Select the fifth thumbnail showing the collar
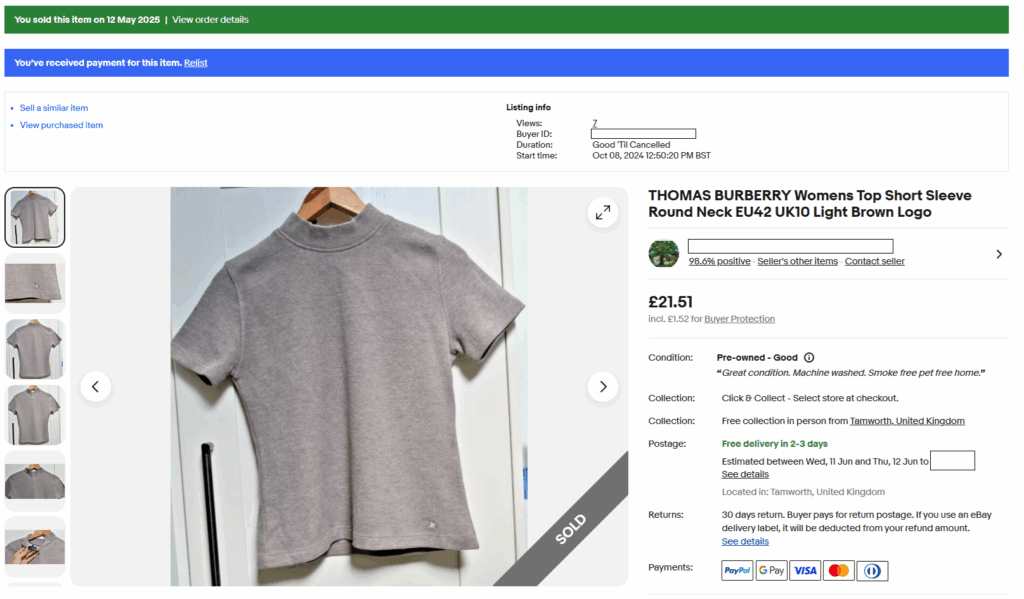Image resolution: width=1024 pixels, height=599 pixels. click(35, 481)
